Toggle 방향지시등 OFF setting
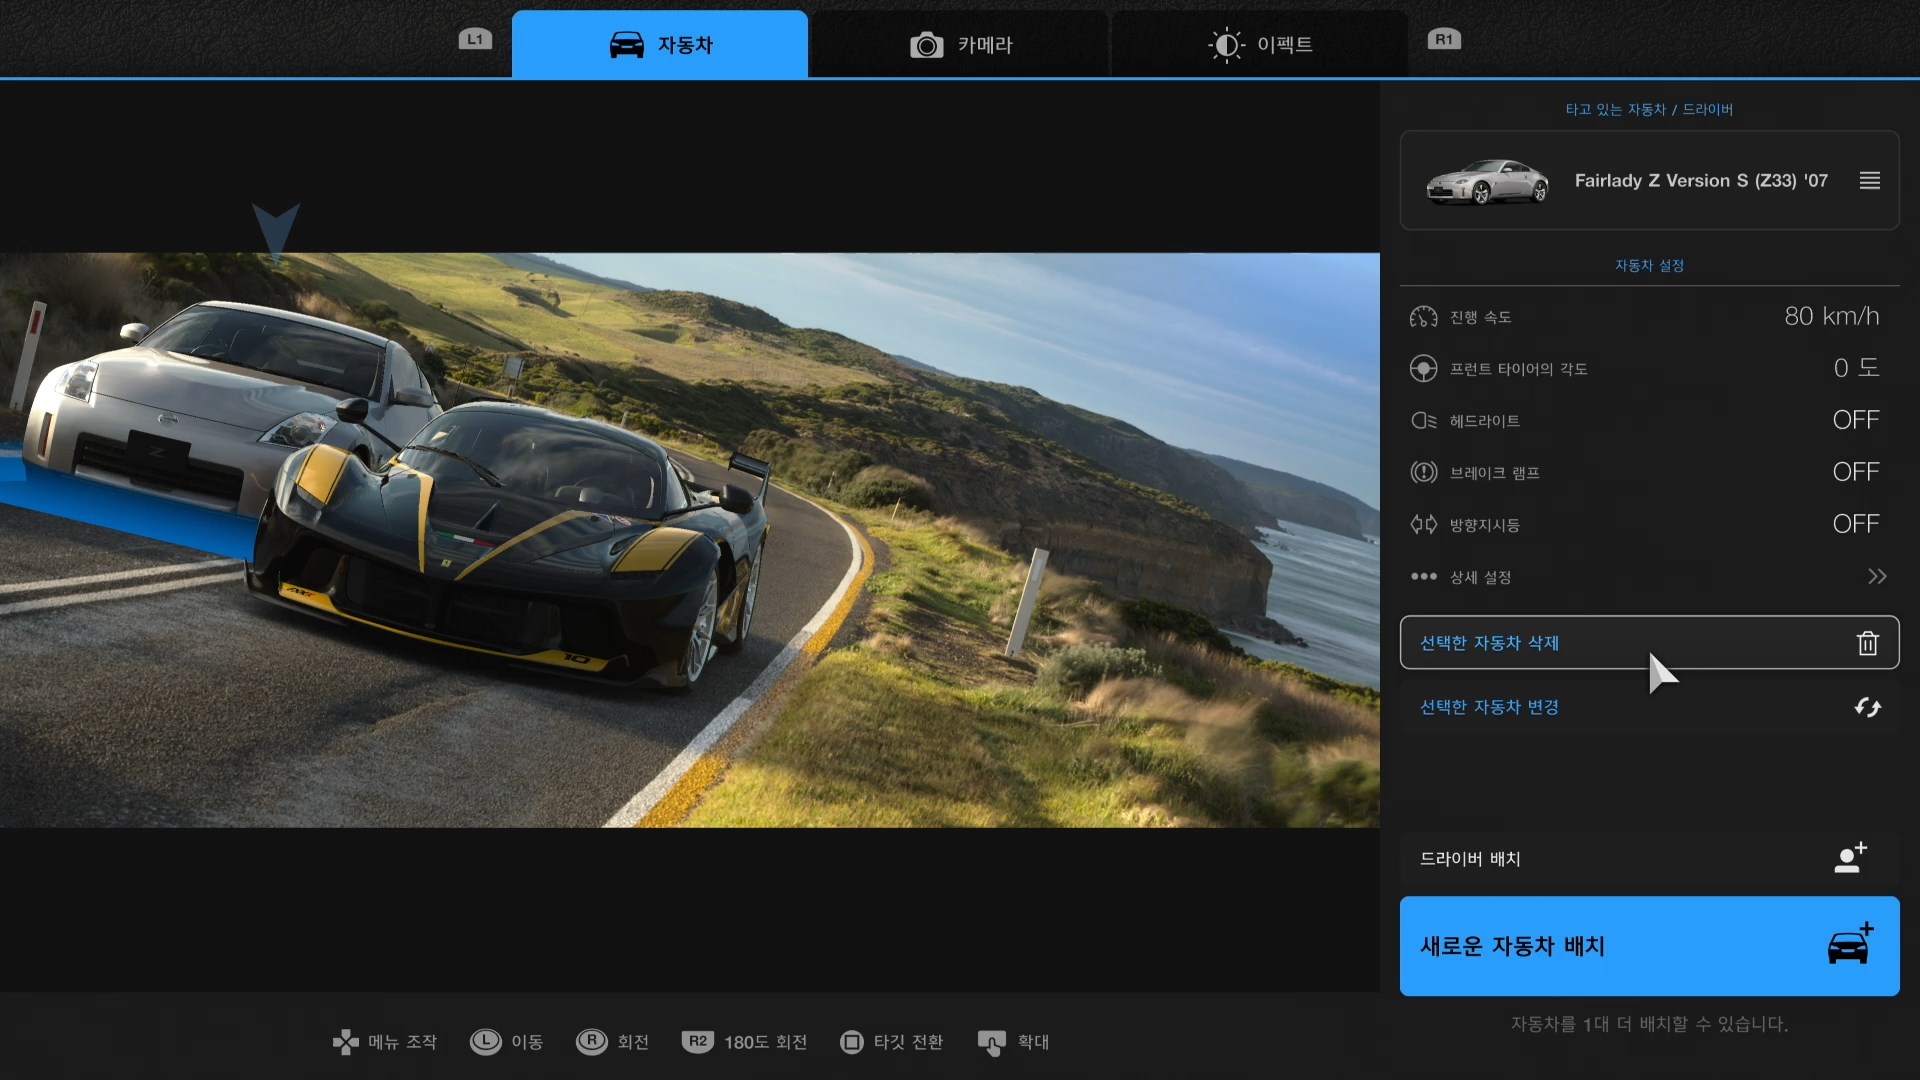 coord(1855,524)
